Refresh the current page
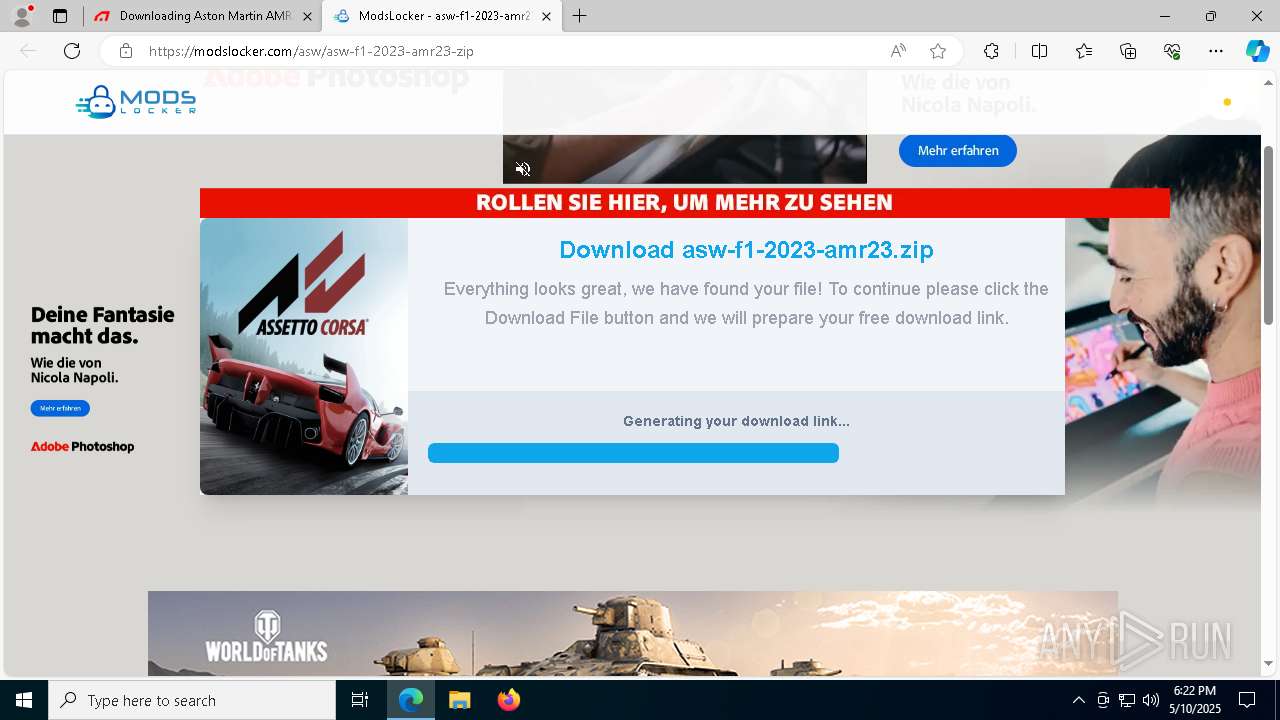Screen dimensions: 1280x720 point(72,51)
